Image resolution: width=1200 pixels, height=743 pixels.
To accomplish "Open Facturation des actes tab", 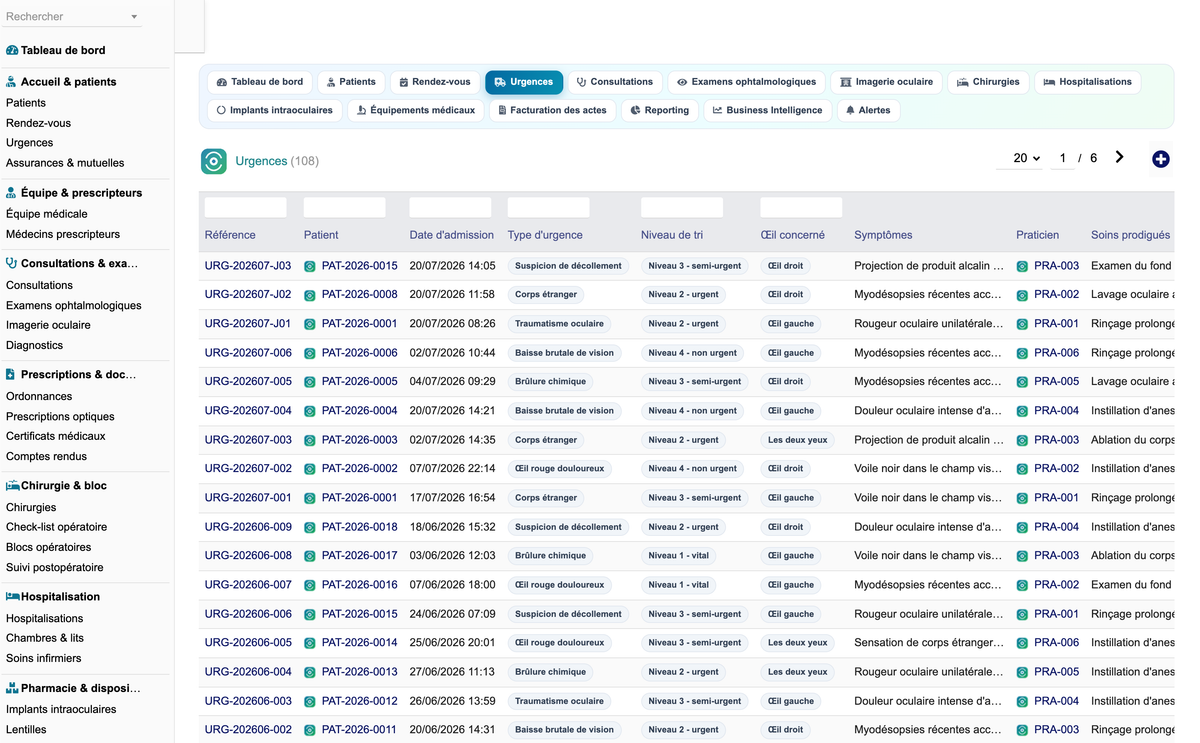I will click(552, 110).
